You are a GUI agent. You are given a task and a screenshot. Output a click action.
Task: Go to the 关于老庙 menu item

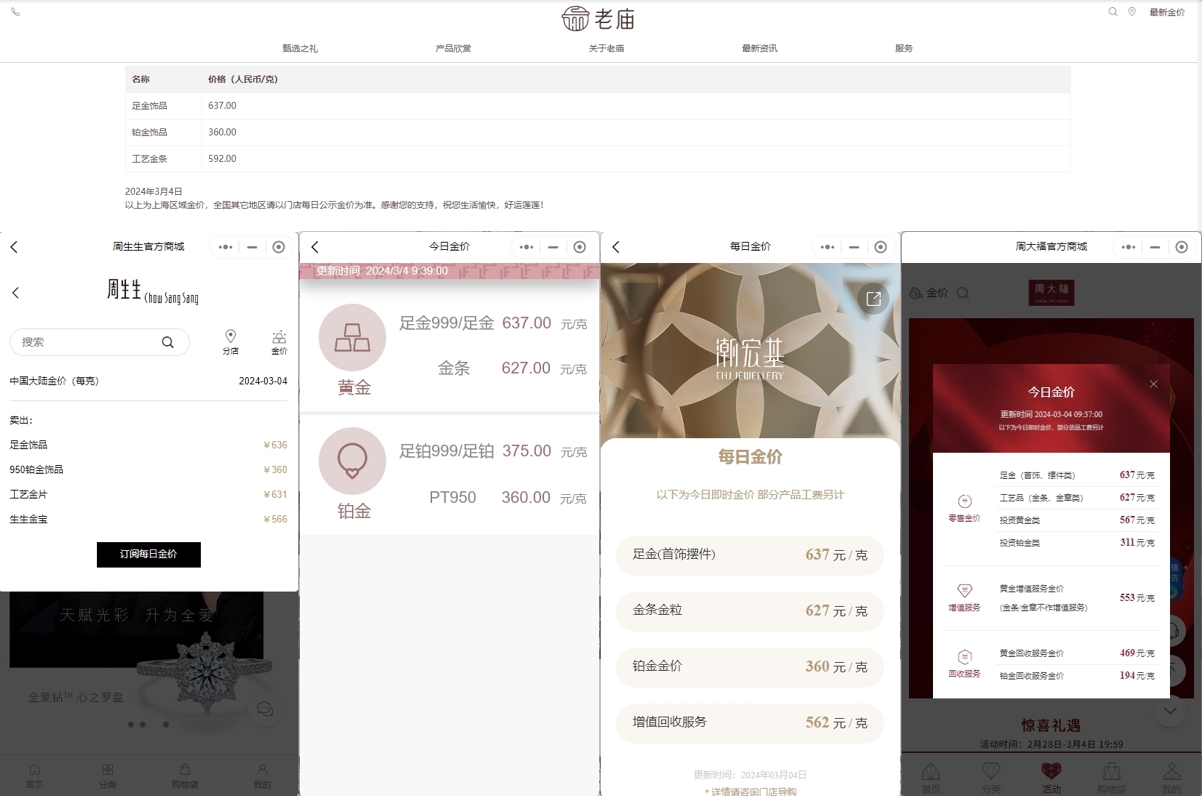(x=606, y=48)
